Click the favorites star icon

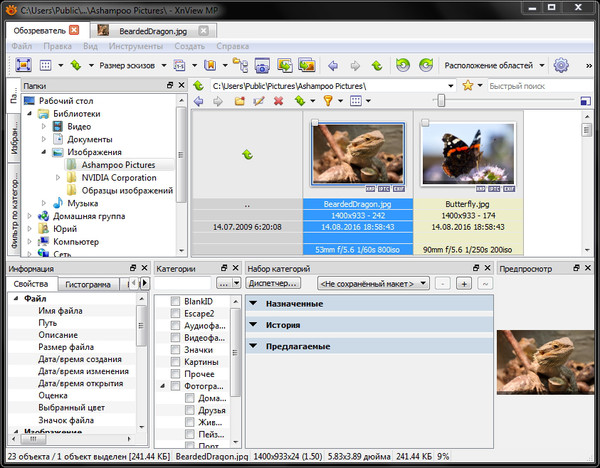(x=468, y=85)
